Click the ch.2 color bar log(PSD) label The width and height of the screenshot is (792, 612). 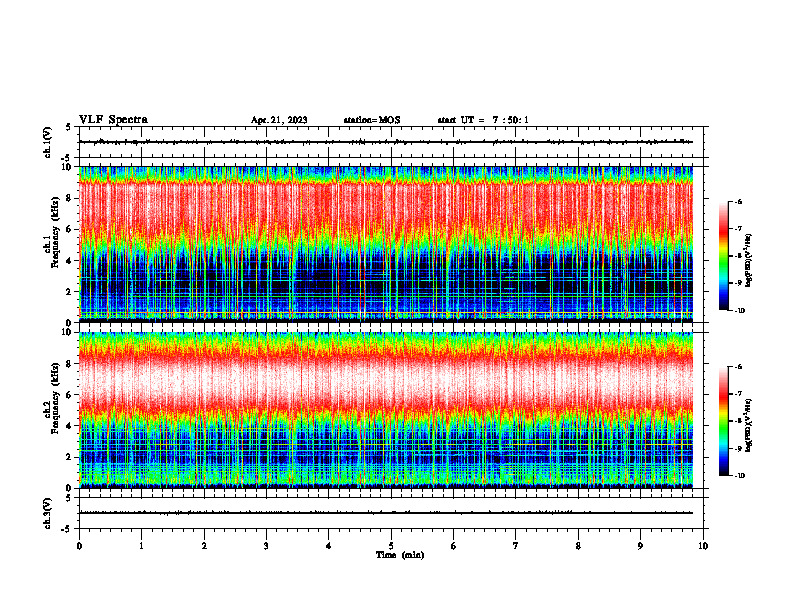748,425
